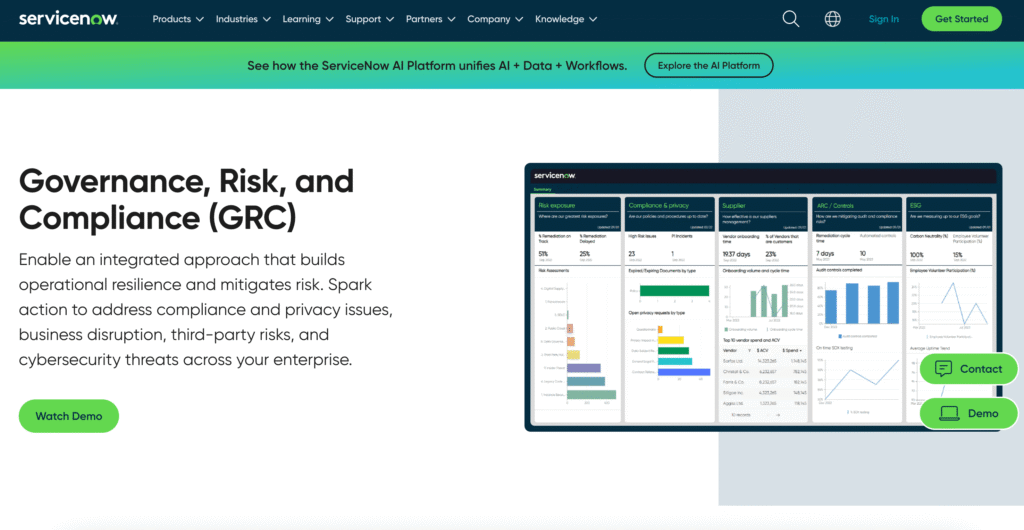Expand the Company menu
The image size is (1024, 530).
(495, 19)
